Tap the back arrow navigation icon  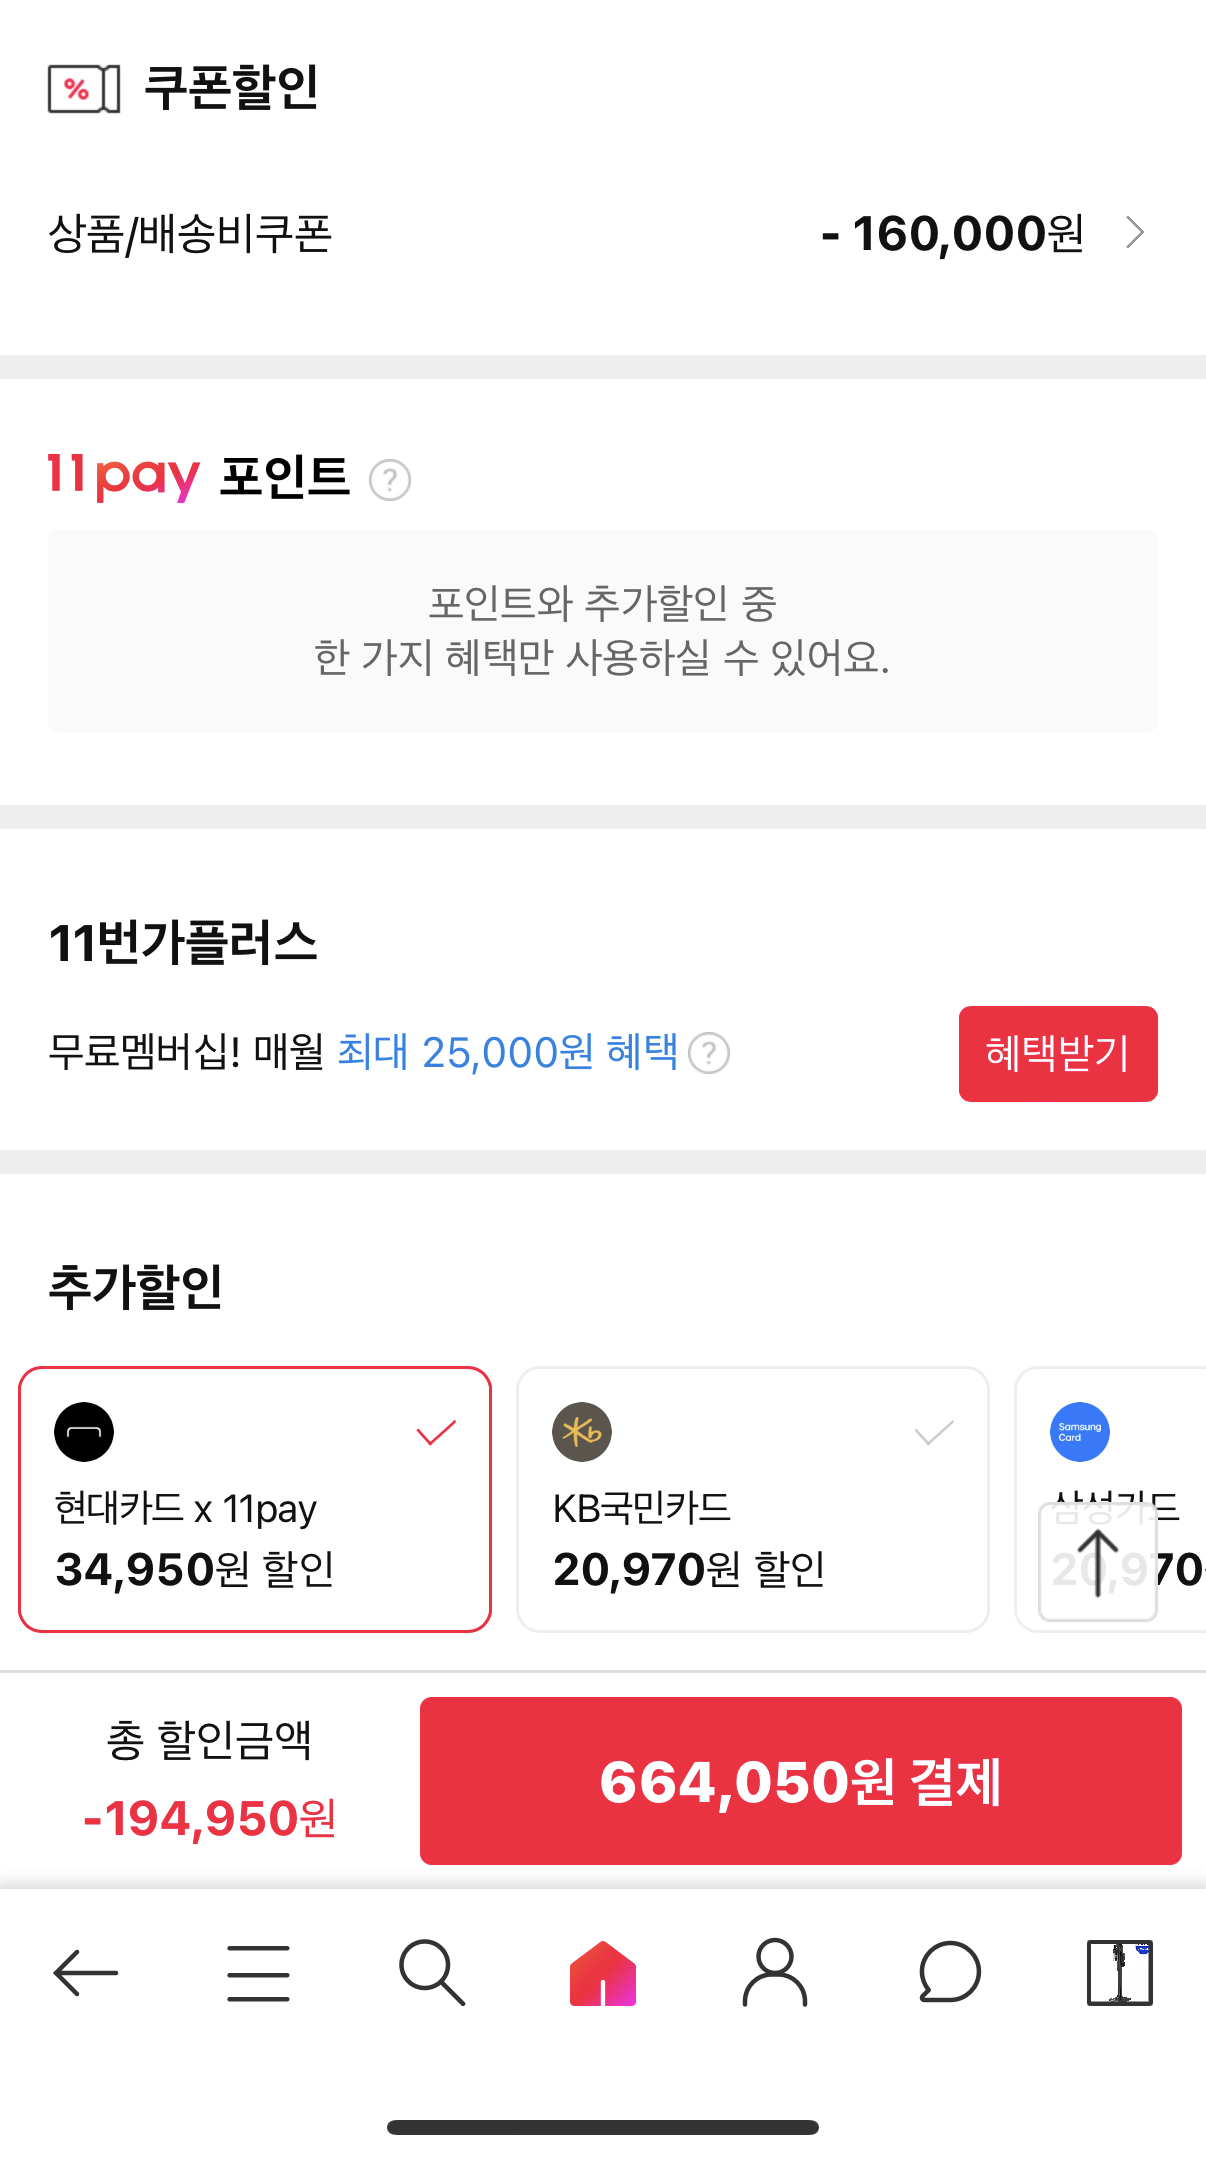86,1972
